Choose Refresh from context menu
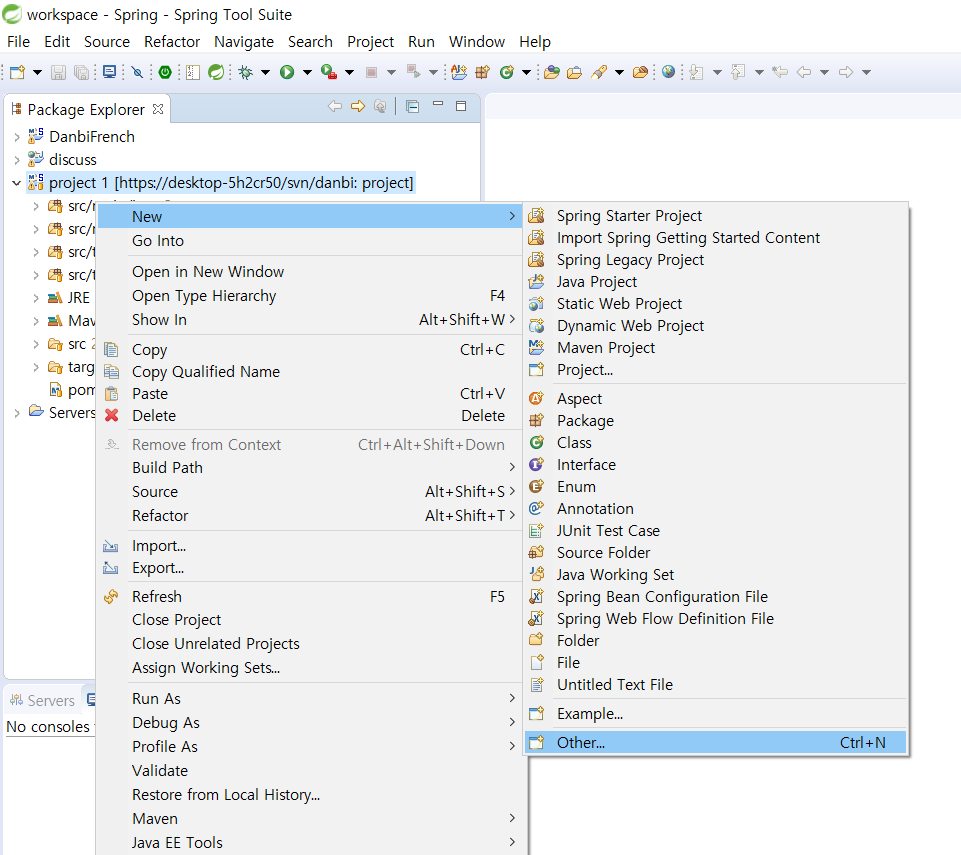Image resolution: width=961 pixels, height=855 pixels. click(311, 597)
